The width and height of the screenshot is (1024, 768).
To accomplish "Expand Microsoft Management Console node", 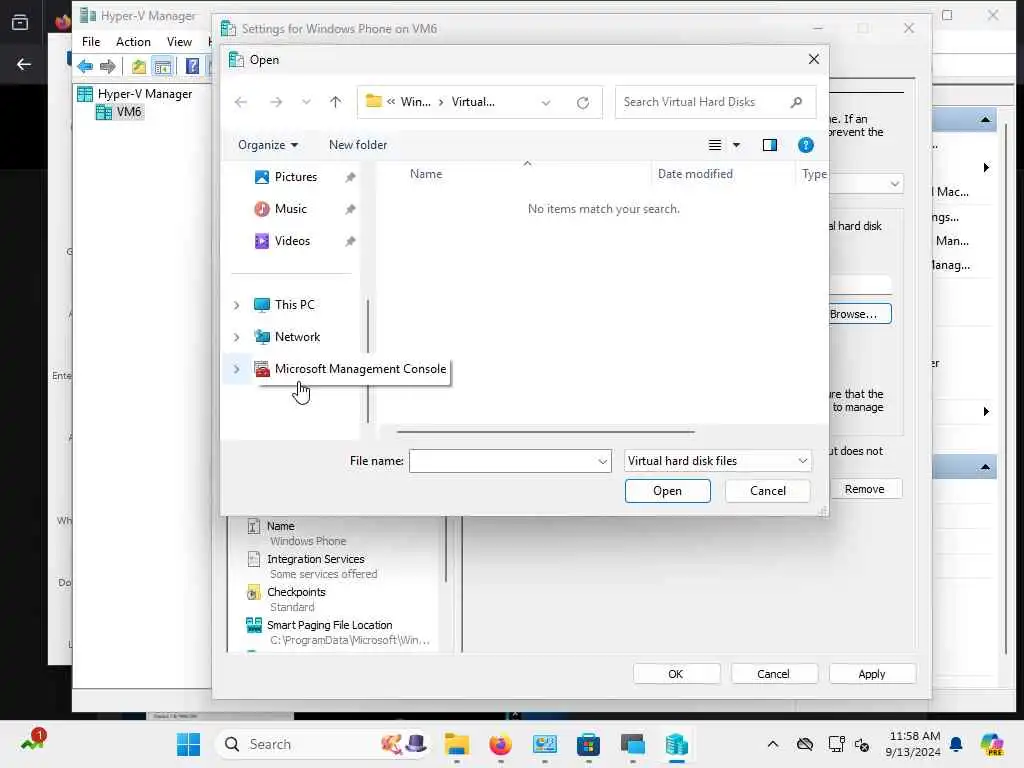I will pos(236,369).
